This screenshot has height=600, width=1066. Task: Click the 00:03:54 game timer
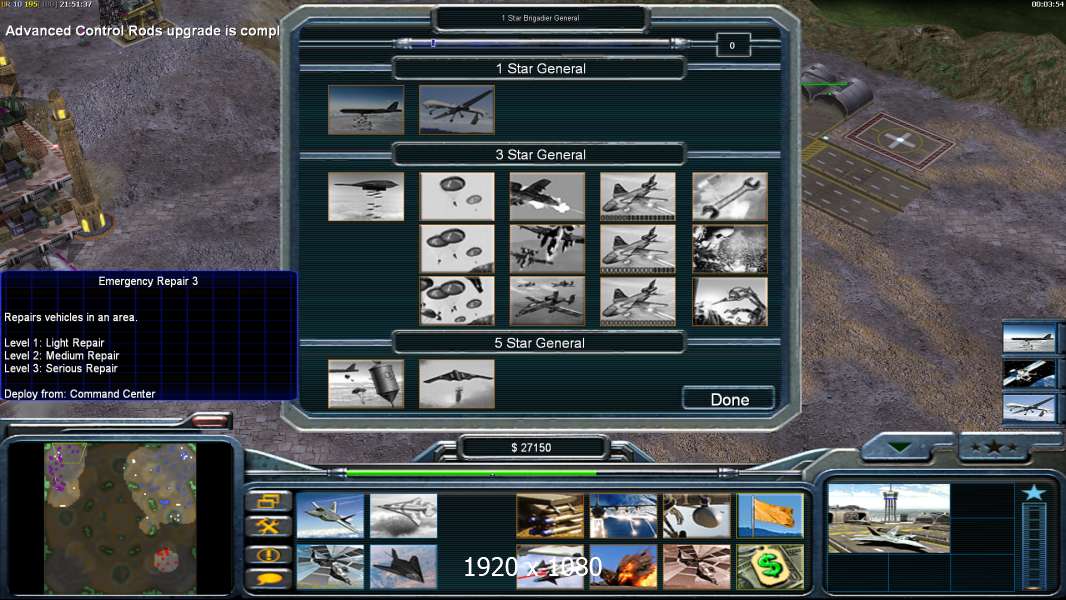click(x=1048, y=4)
